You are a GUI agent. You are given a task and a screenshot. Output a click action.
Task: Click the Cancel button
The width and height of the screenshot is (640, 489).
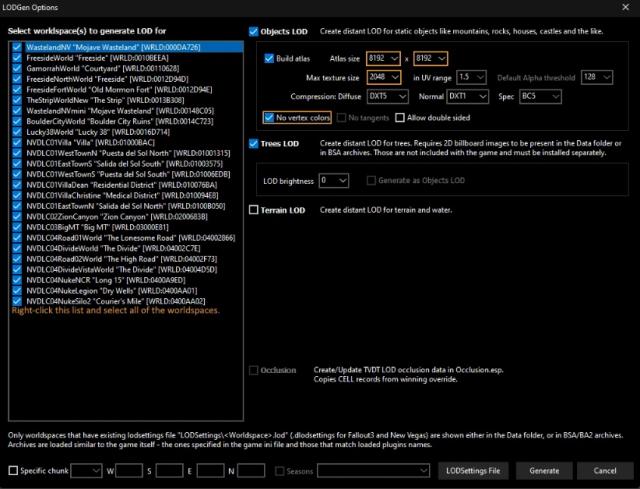(605, 471)
